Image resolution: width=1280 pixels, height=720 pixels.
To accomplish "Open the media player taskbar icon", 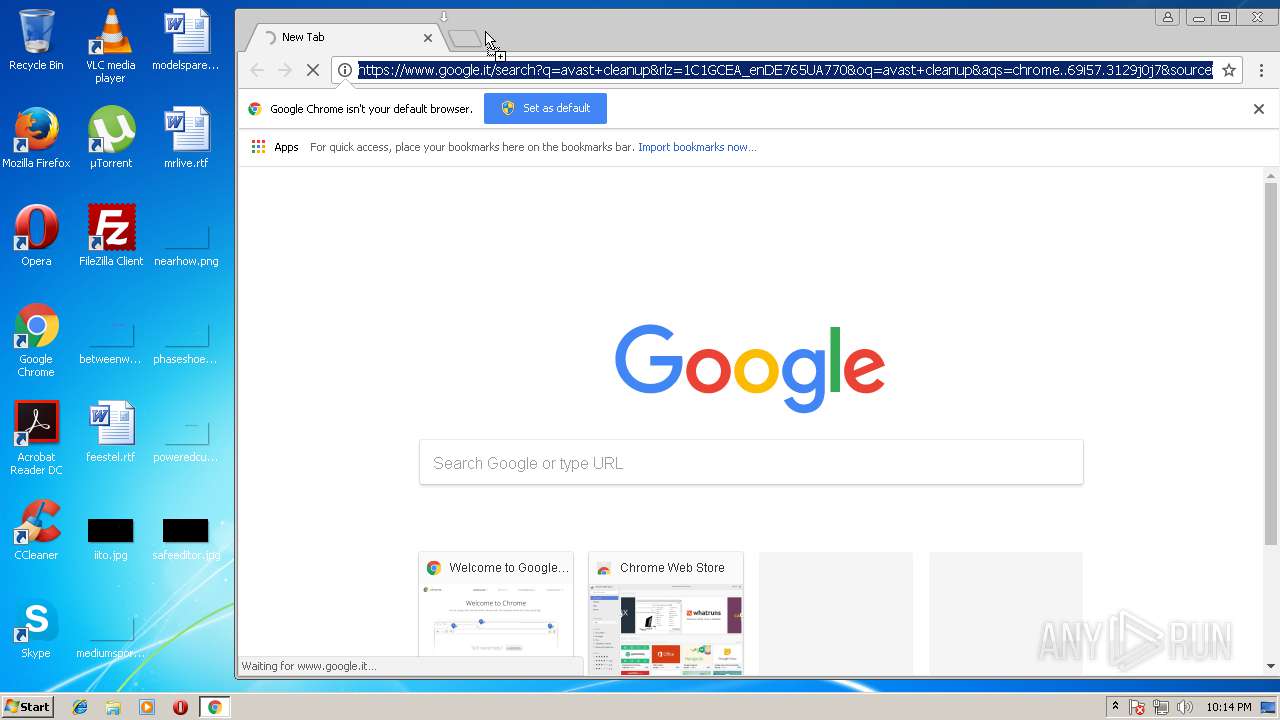I will tap(147, 707).
